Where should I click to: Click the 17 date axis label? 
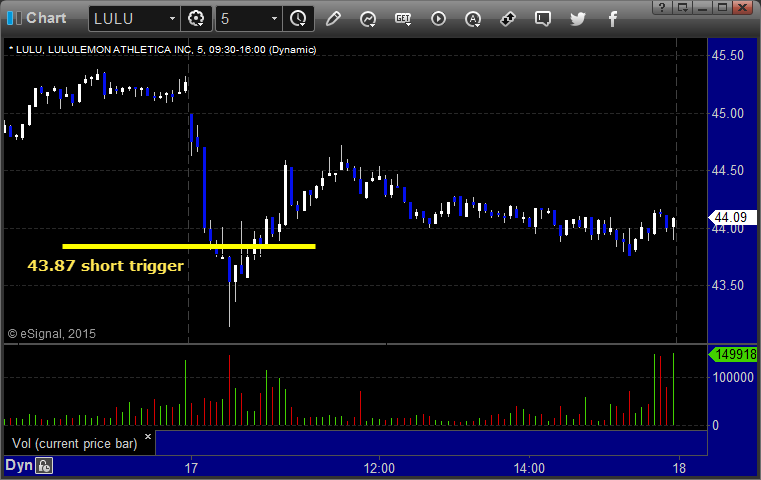(191, 468)
